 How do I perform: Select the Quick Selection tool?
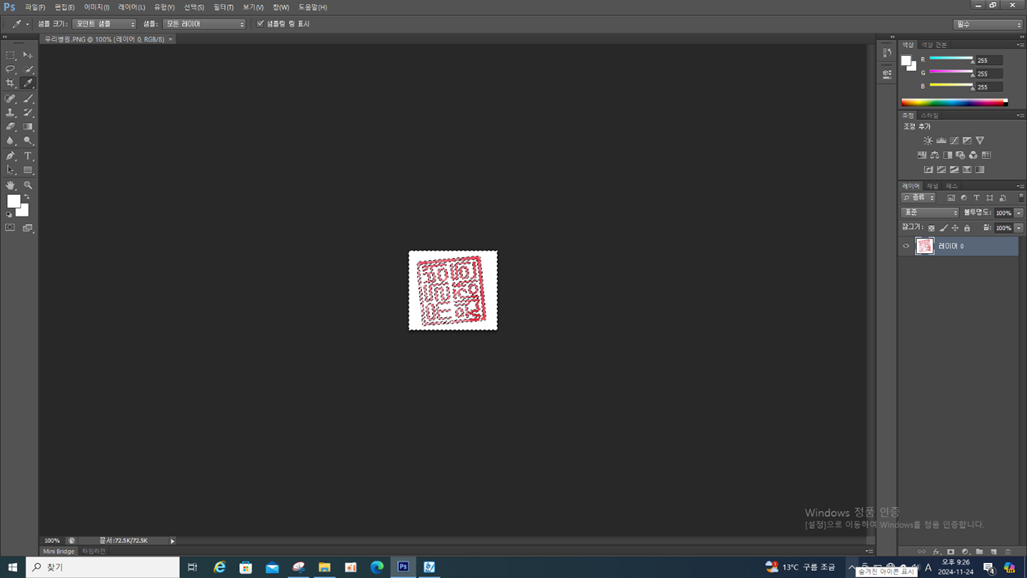[x=28, y=69]
